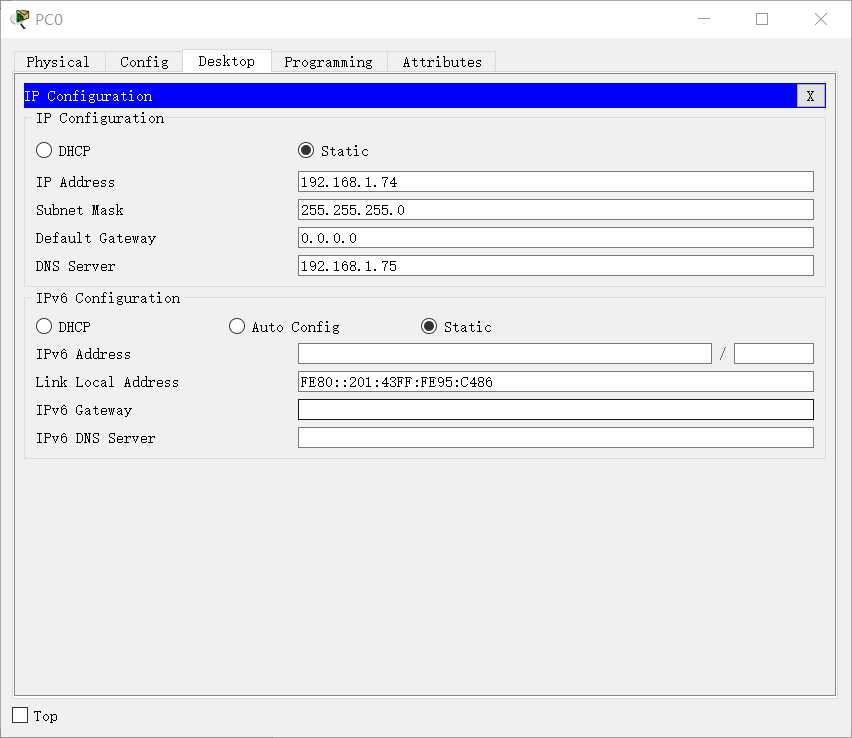852x738 pixels.
Task: Click the Packet Tracer icon in title bar
Action: coord(20,19)
